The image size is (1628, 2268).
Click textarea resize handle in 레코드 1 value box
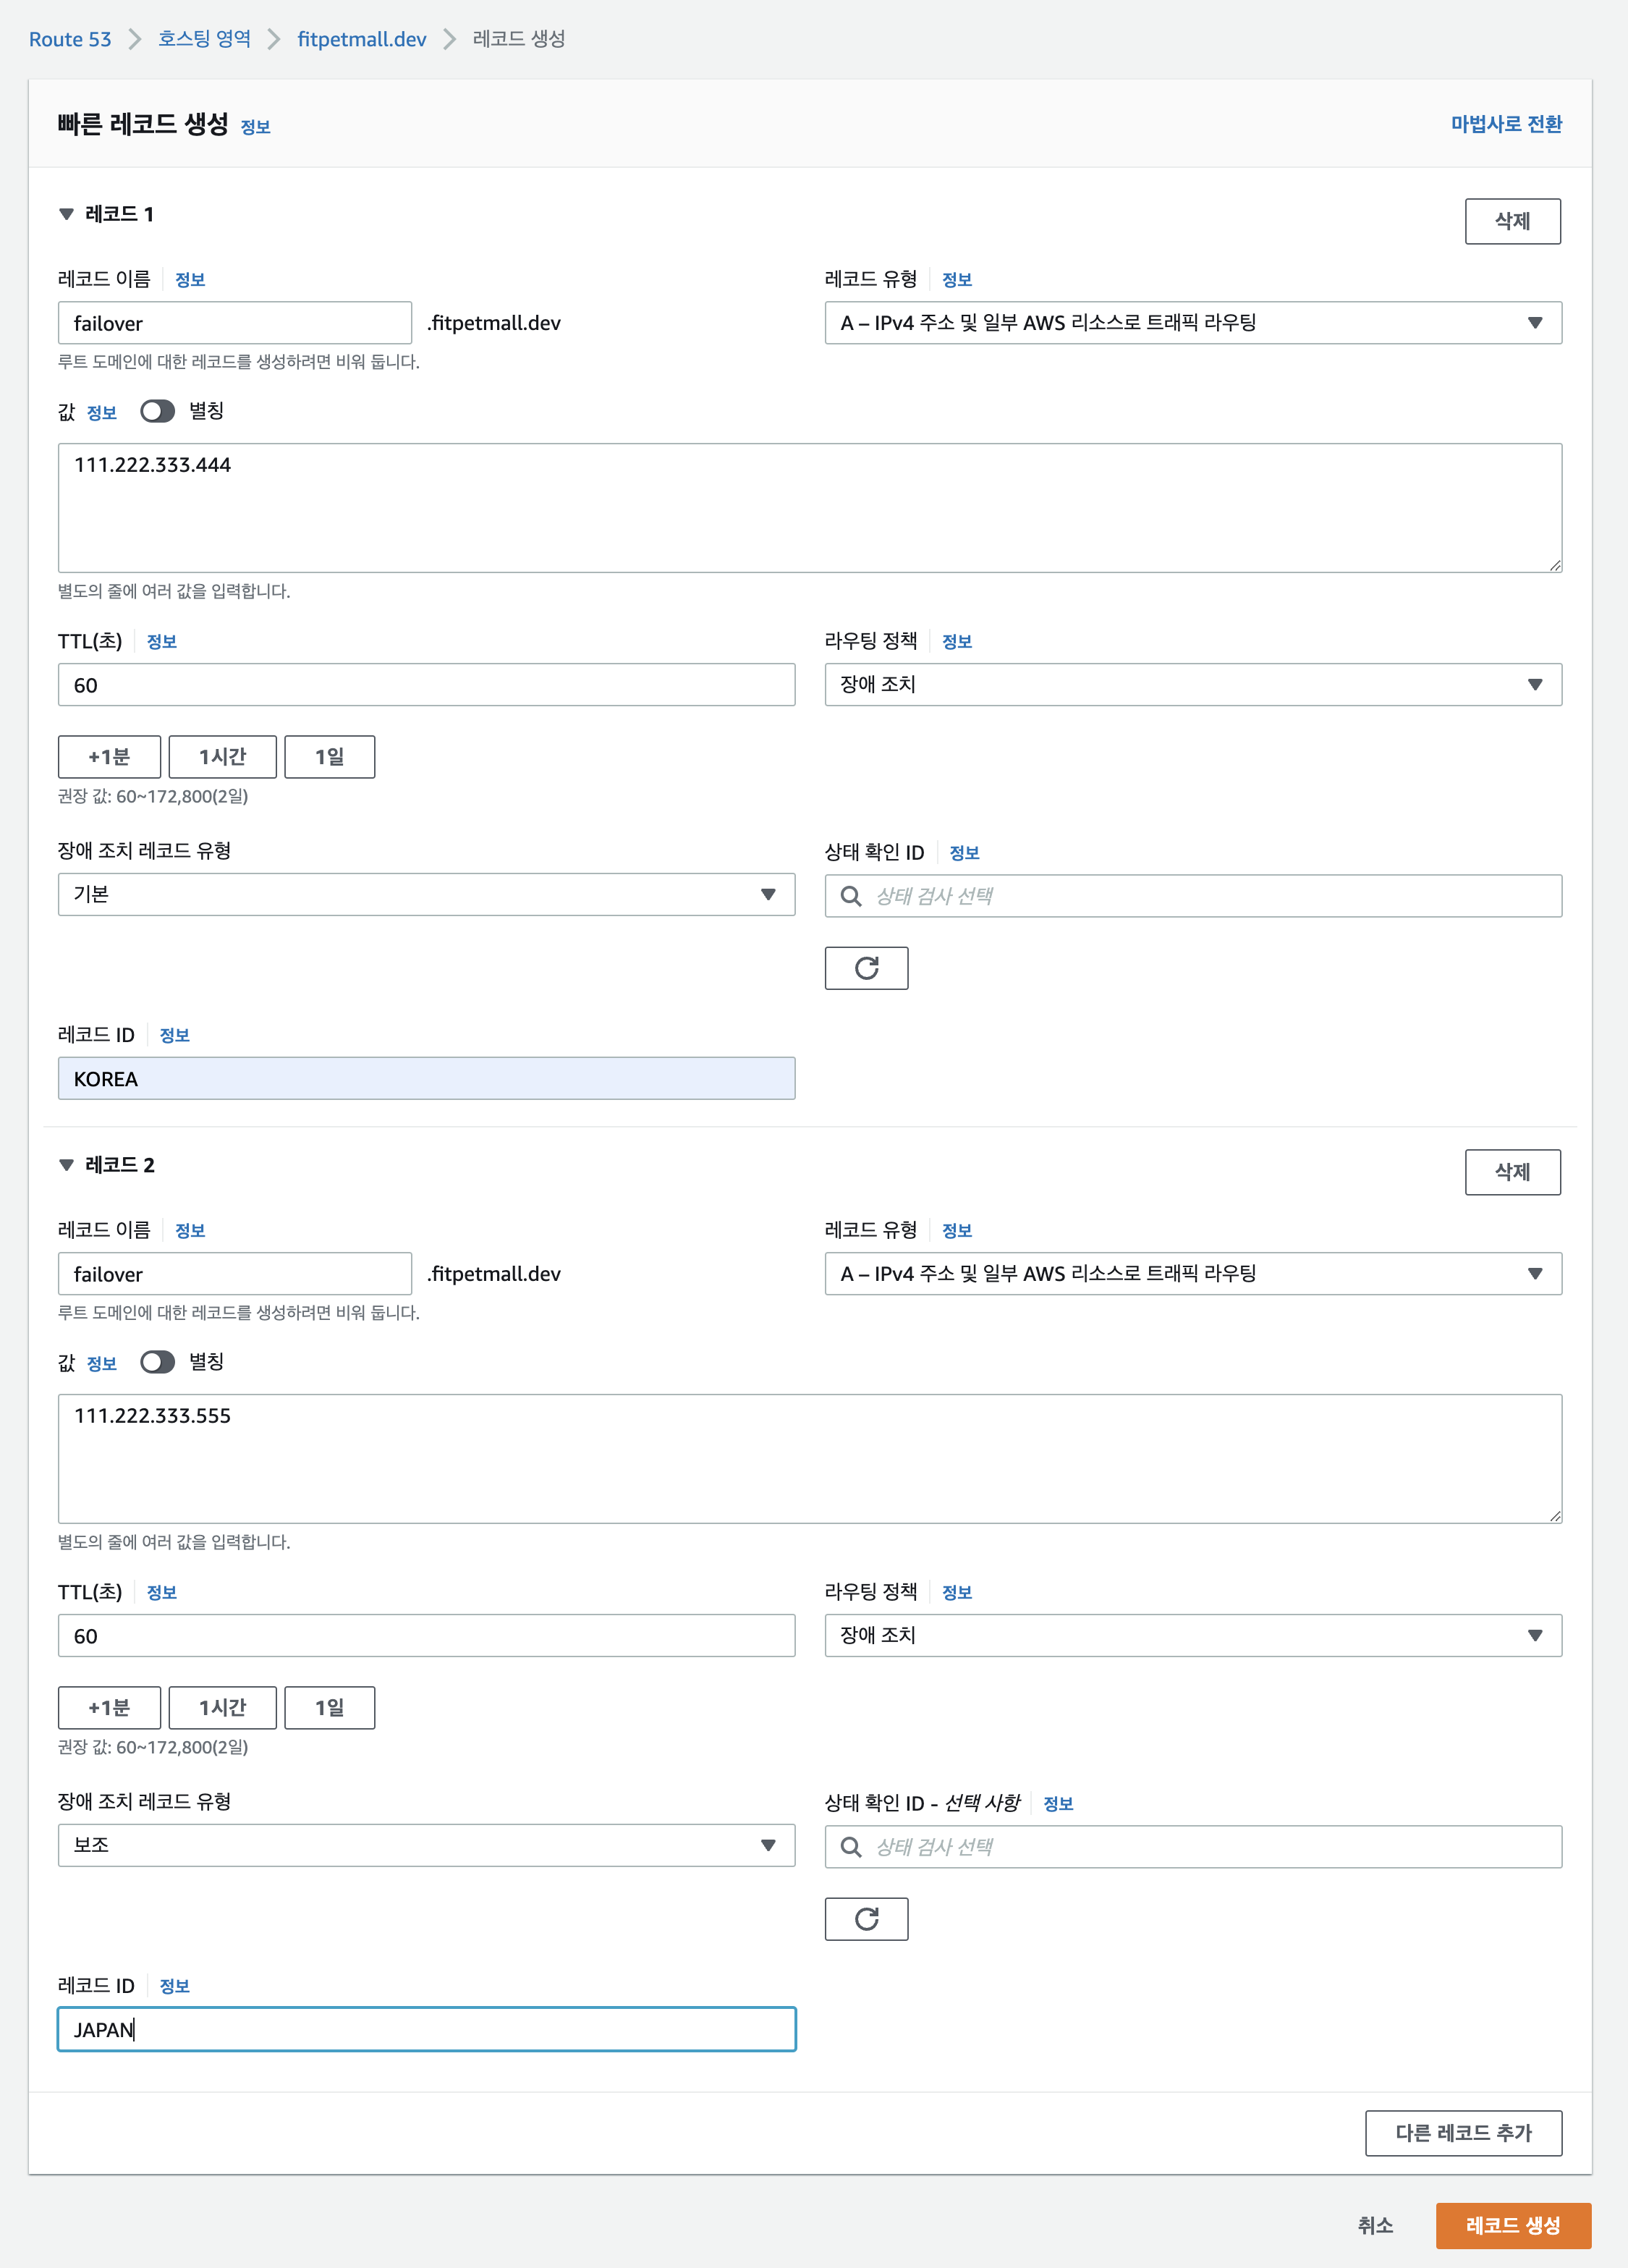click(x=1555, y=565)
